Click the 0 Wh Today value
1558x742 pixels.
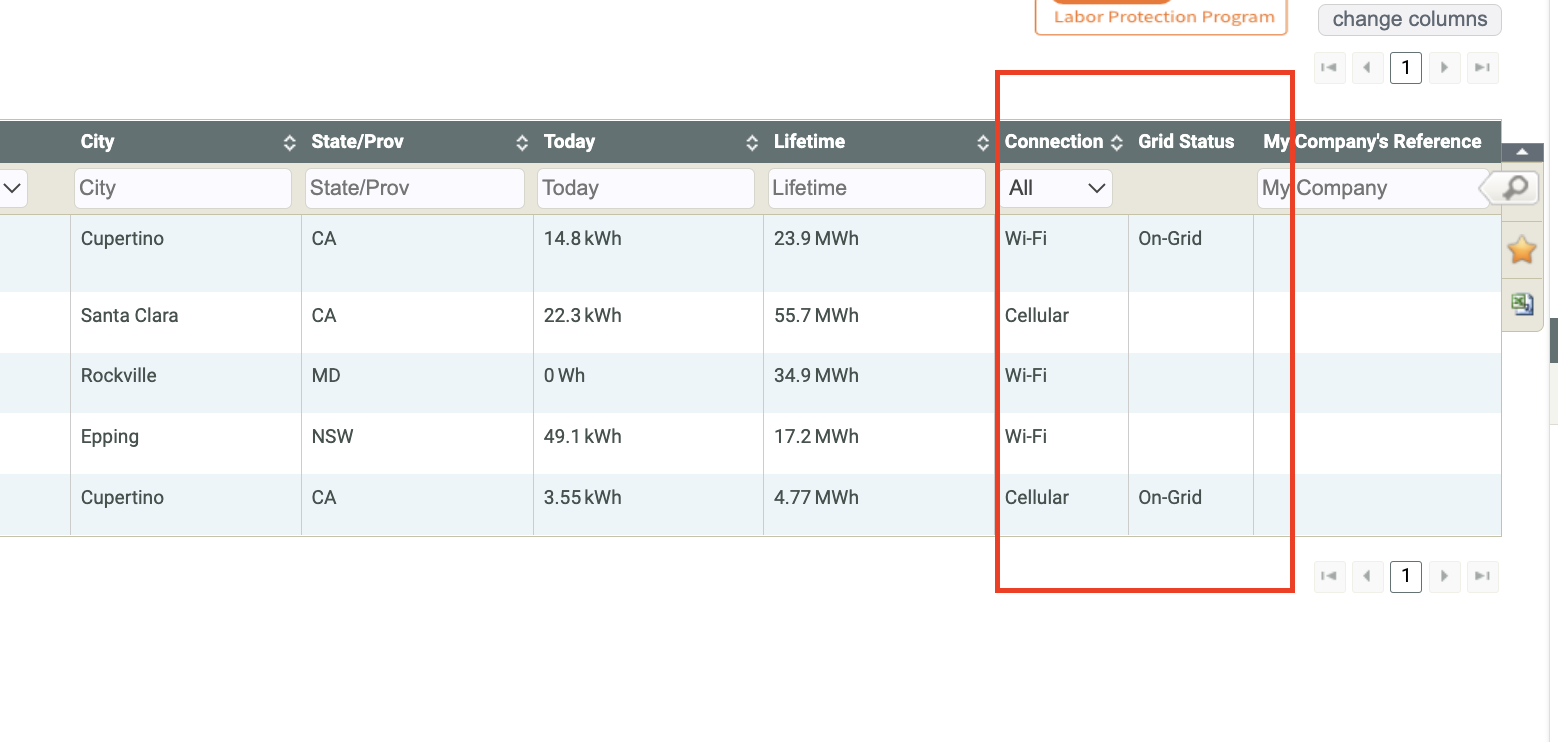564,375
